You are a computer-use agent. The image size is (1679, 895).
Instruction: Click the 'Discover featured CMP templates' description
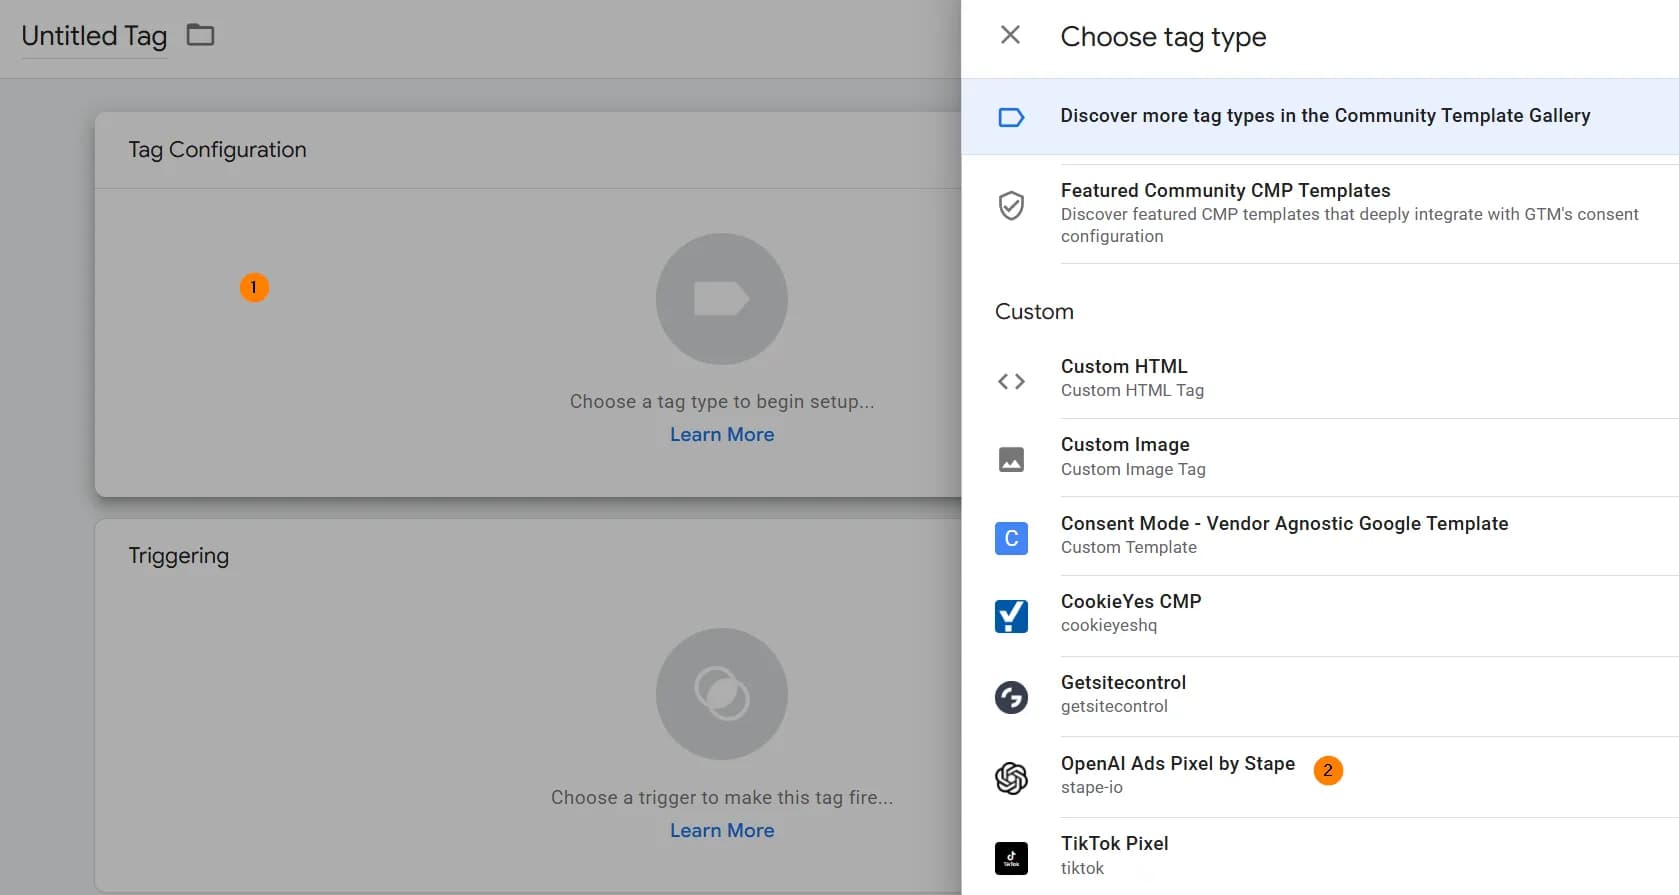[x=1350, y=225]
